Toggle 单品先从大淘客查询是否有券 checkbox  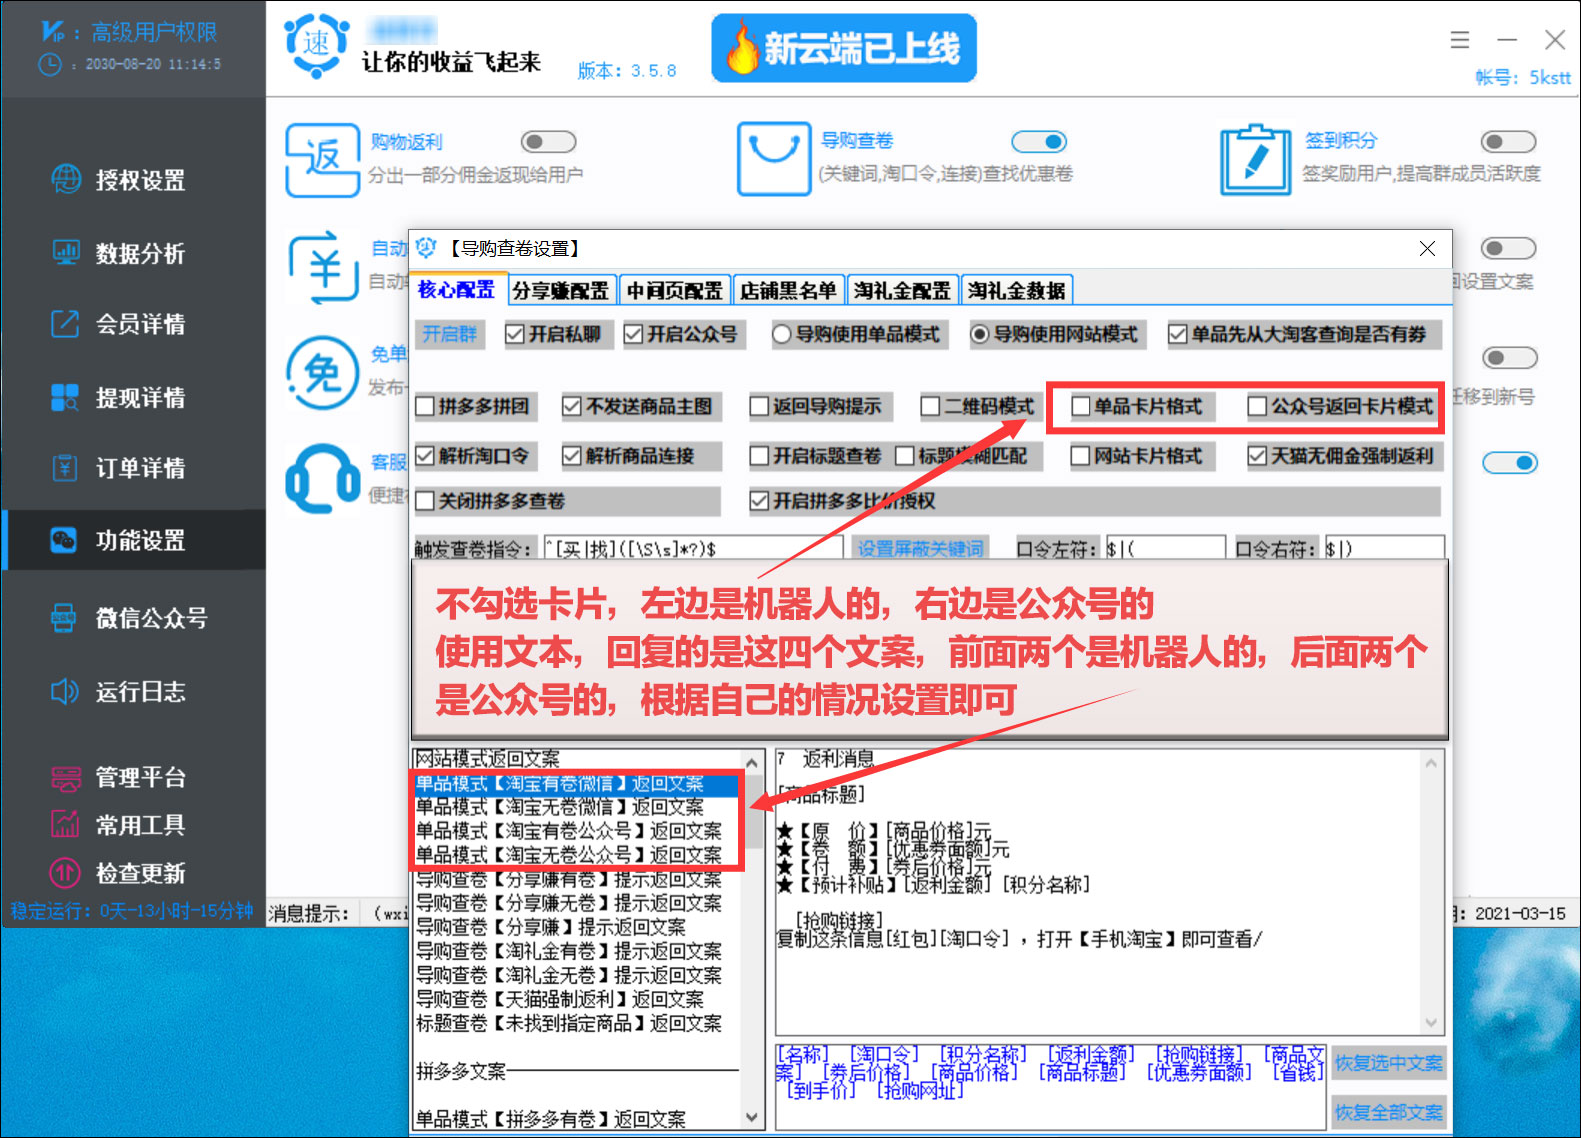tap(1178, 334)
